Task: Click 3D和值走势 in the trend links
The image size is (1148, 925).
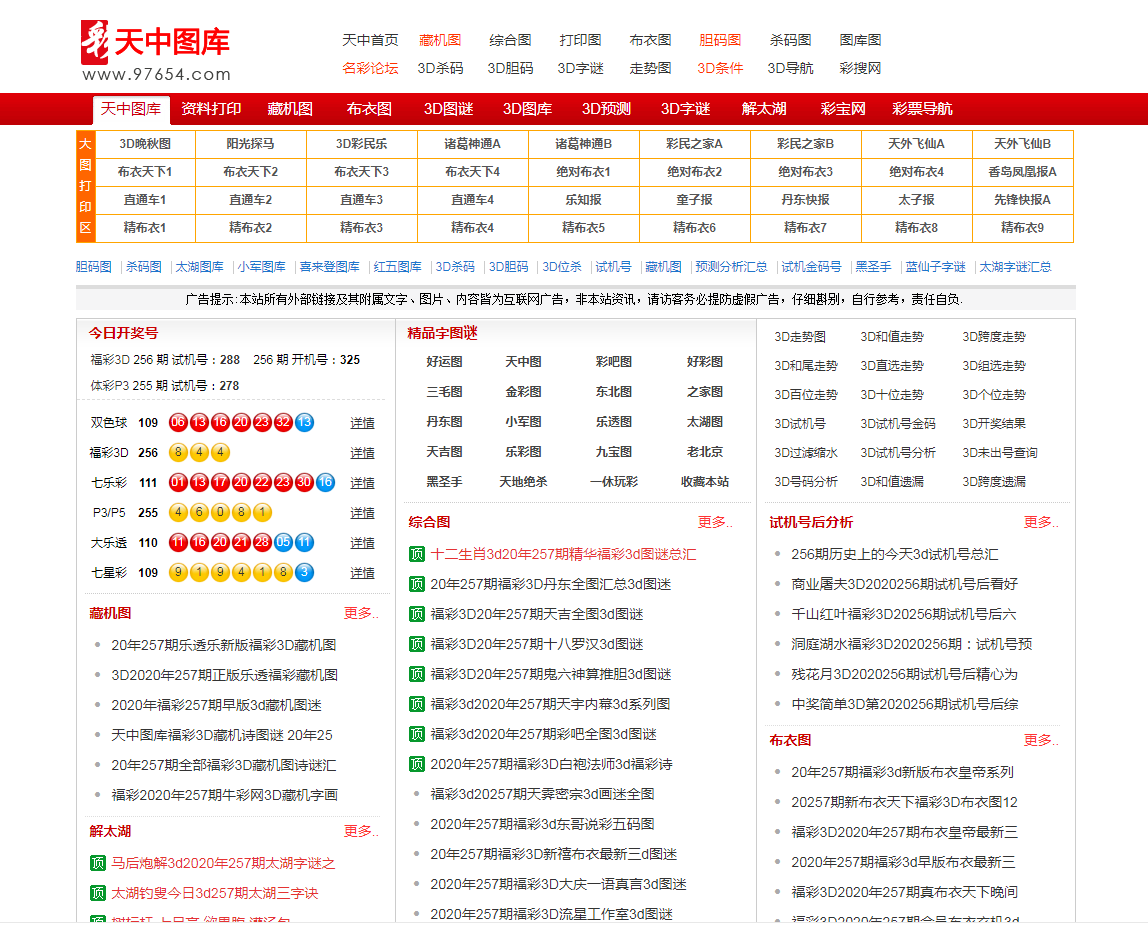Action: point(892,337)
